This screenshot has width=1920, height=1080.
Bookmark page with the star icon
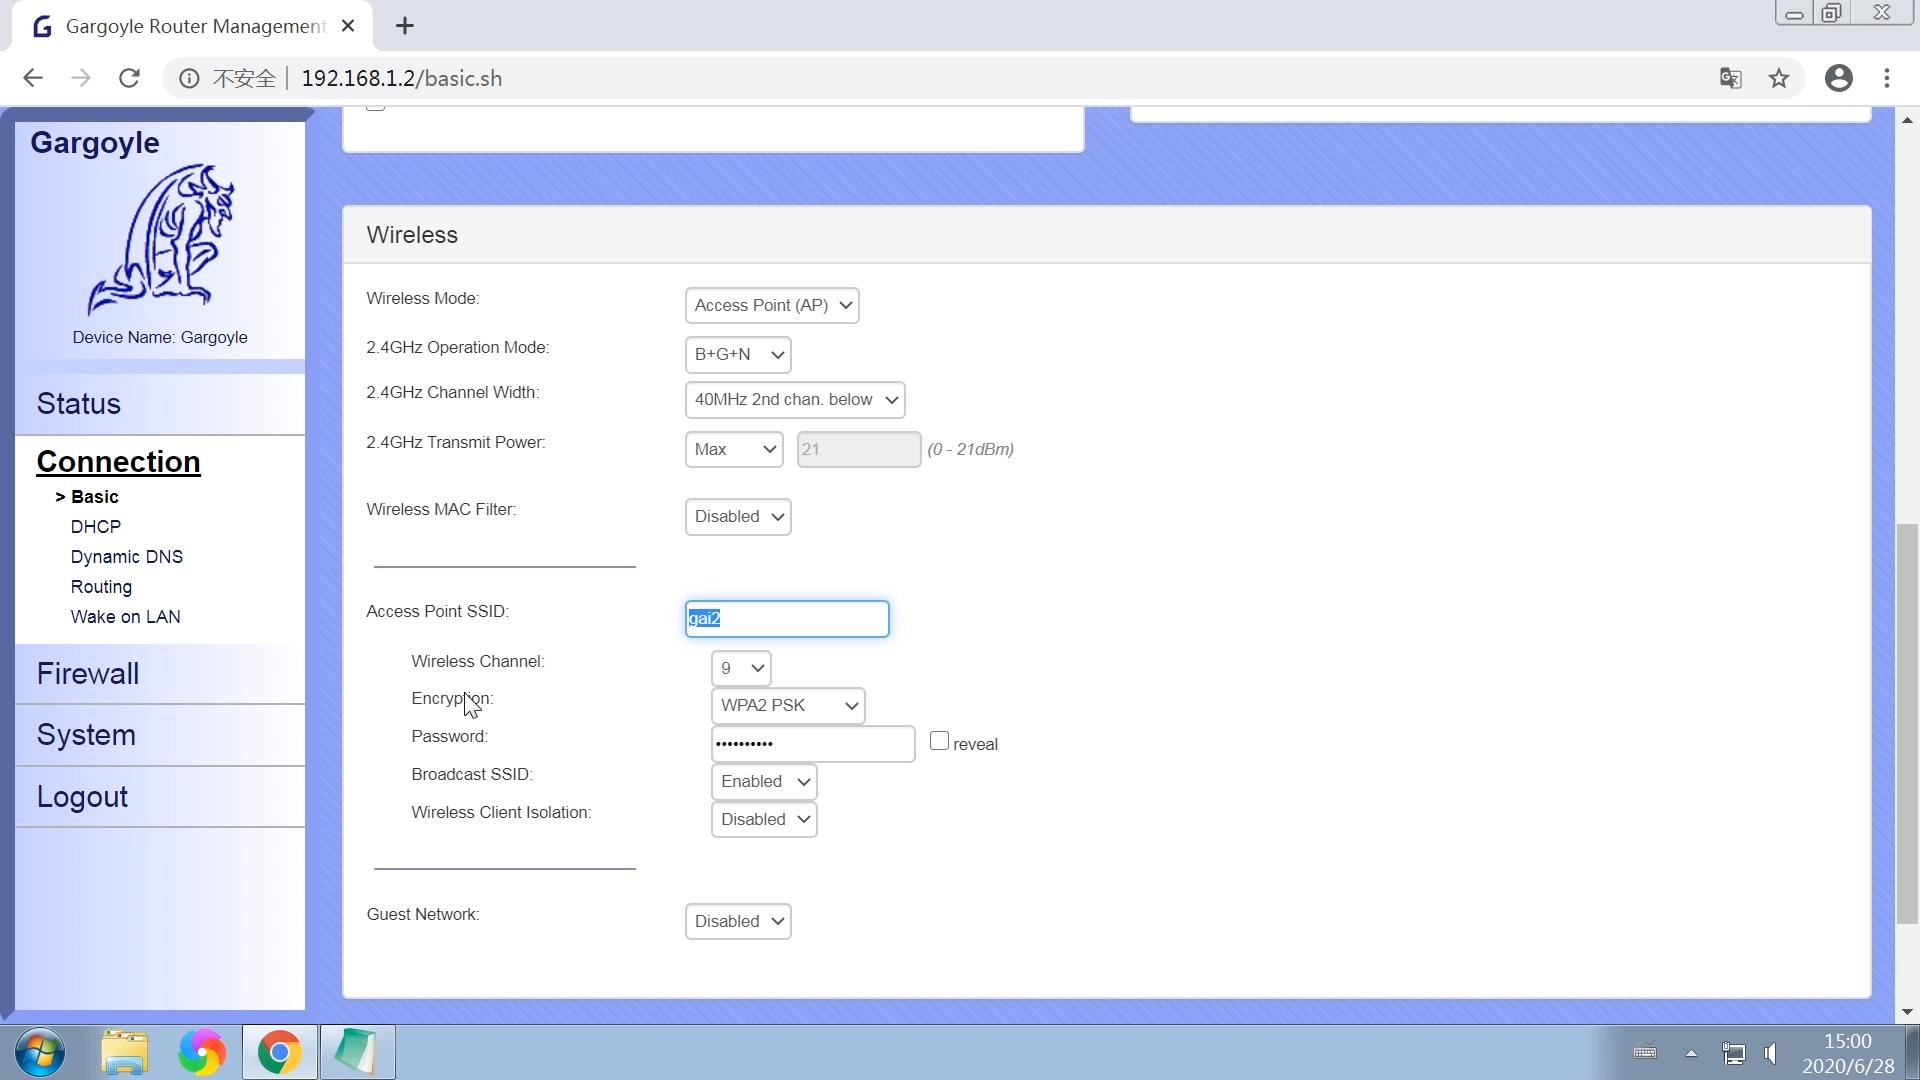1778,78
